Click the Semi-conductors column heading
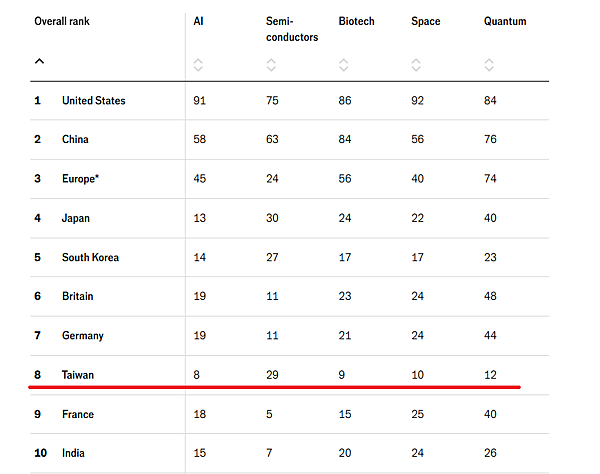This screenshot has width=600, height=474. coord(292,29)
